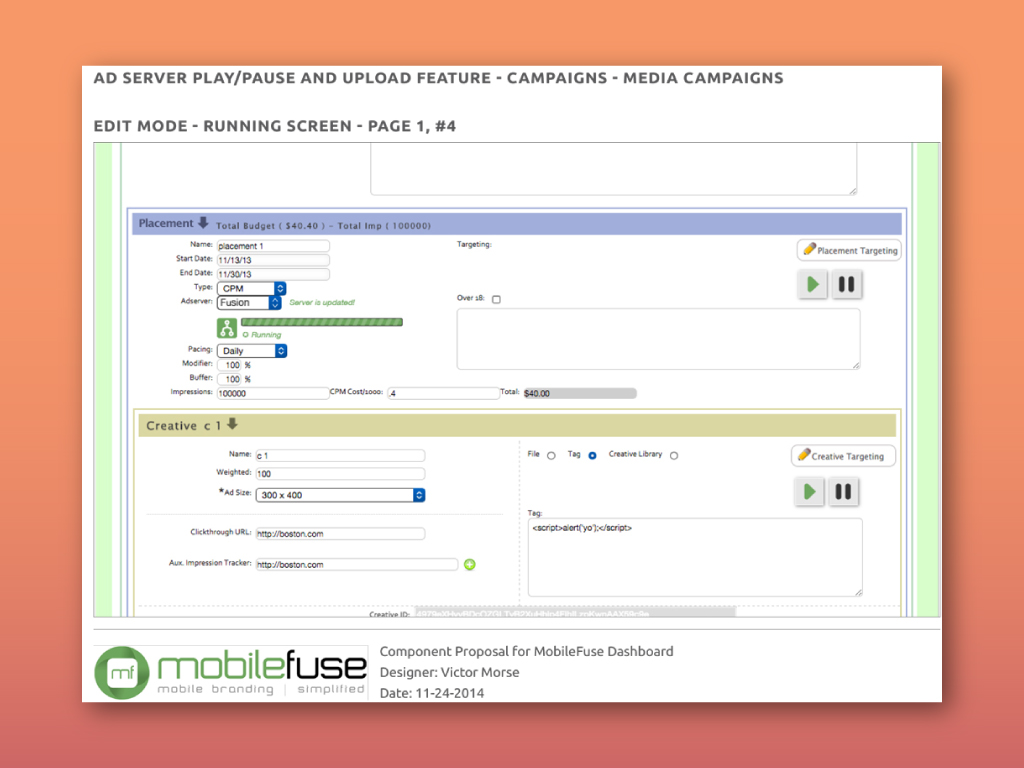1024x768 pixels.
Task: Click the 'Server is updated!' status text
Action: pos(322,302)
